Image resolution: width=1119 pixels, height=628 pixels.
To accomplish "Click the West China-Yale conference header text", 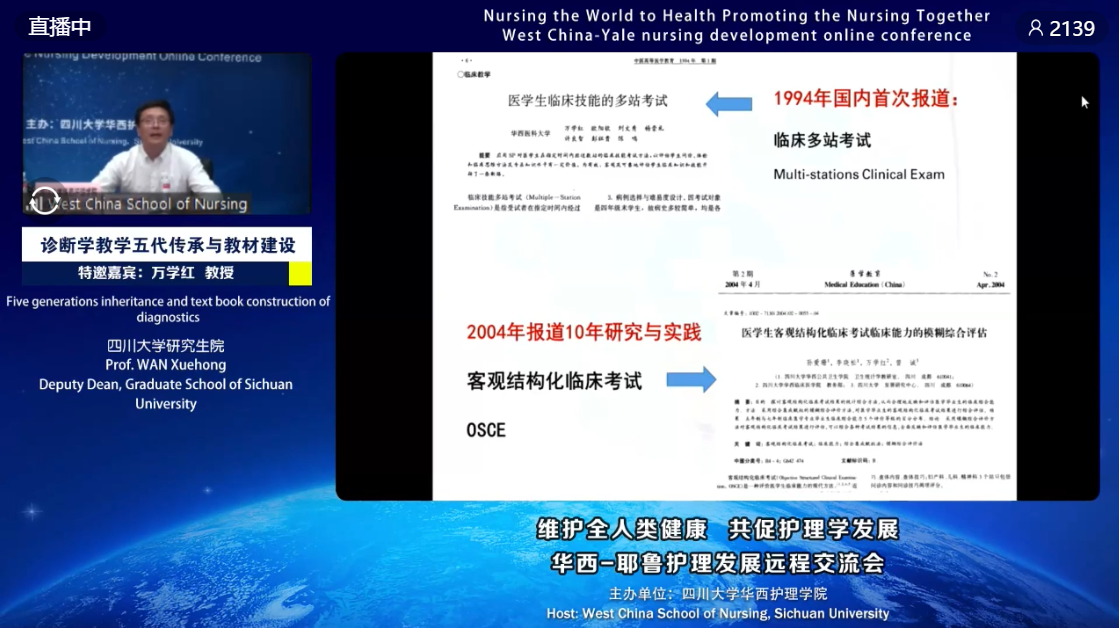I will pos(736,35).
